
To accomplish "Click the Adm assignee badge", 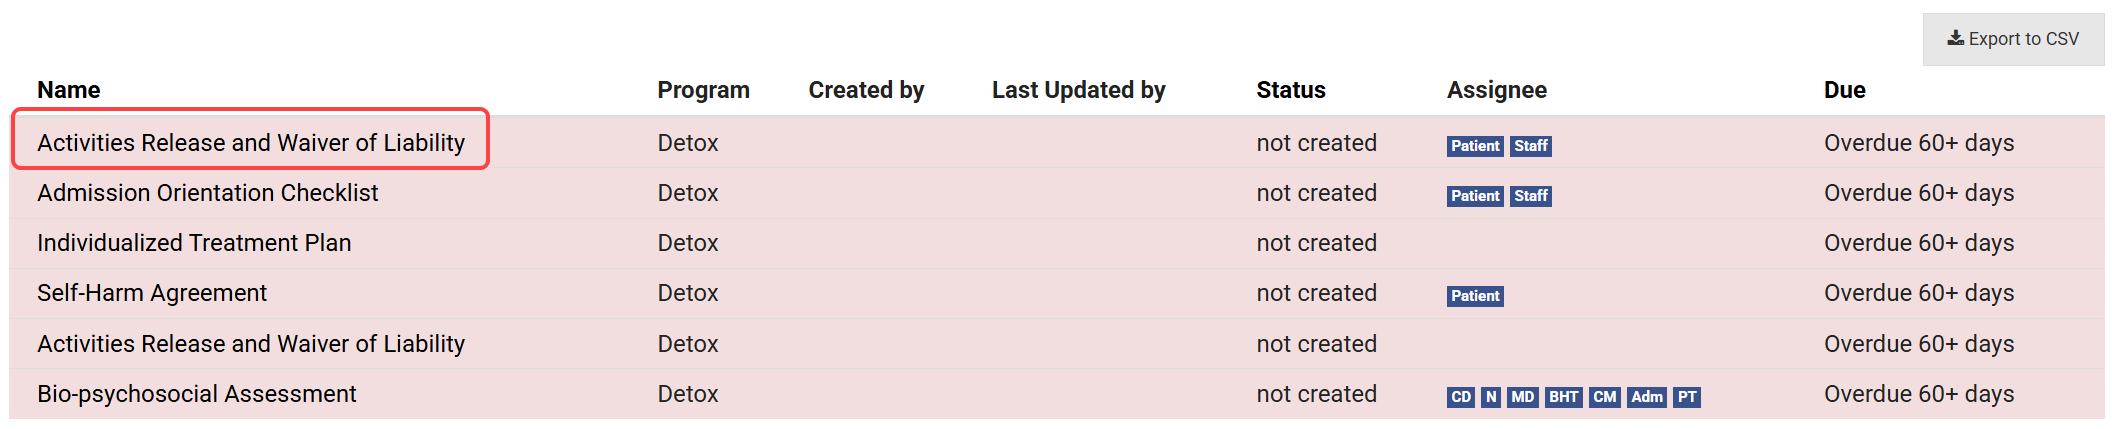I will coord(1646,397).
